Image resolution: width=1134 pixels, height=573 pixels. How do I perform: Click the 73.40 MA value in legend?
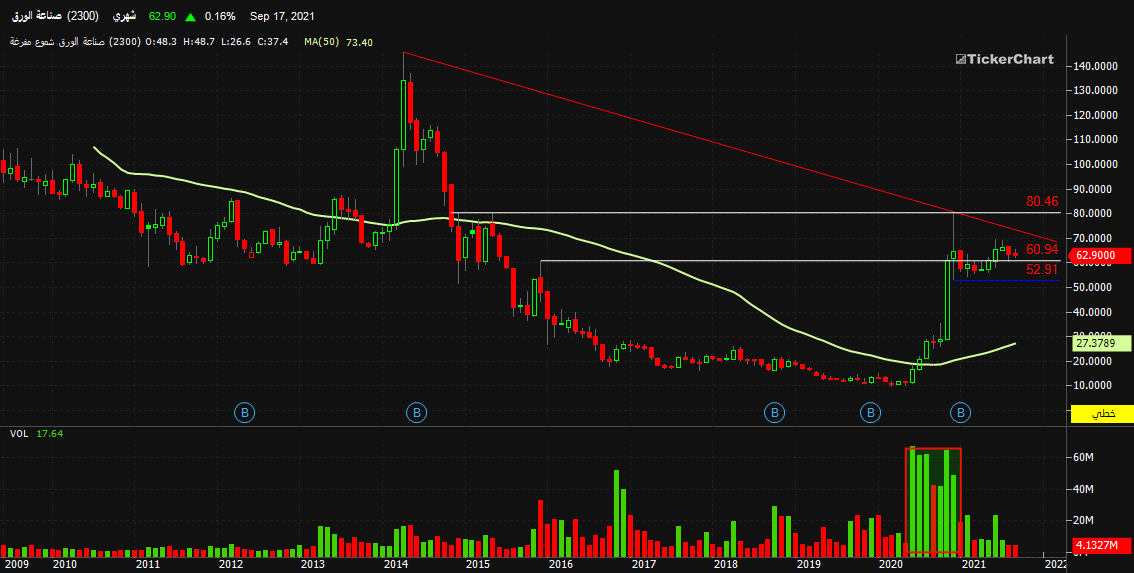pos(359,42)
